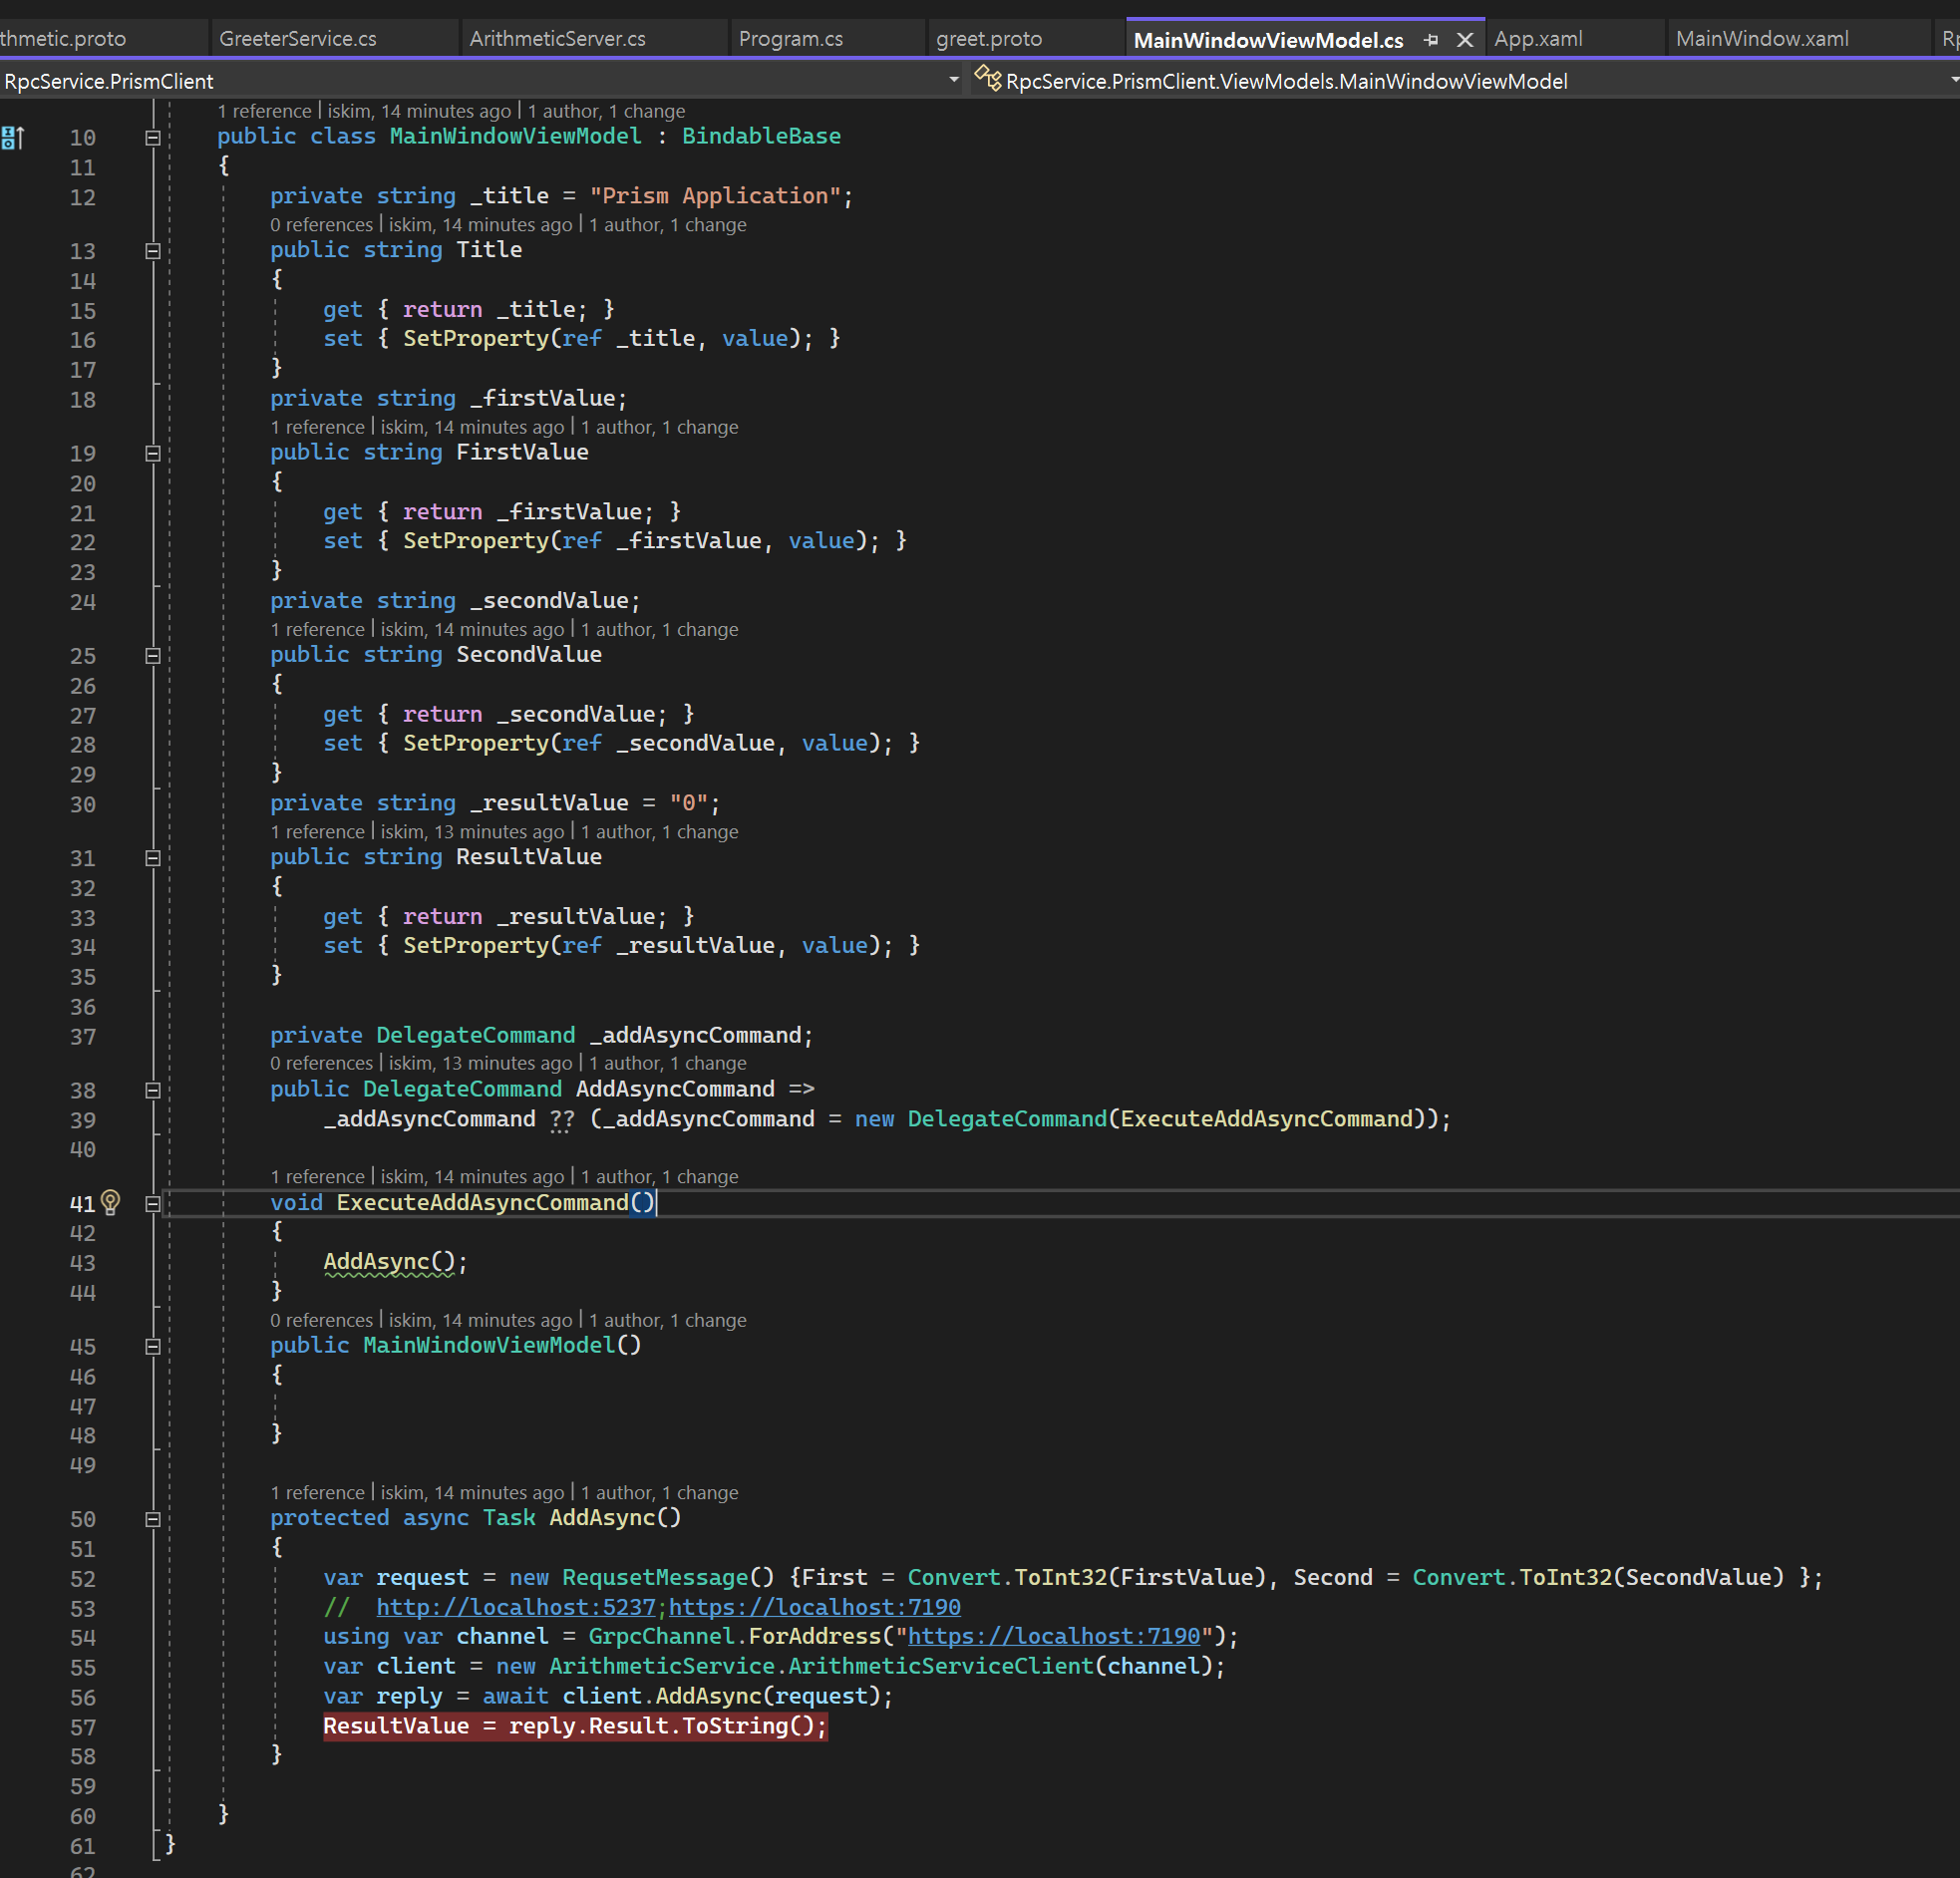The height and width of the screenshot is (1878, 1960).
Task: Click the http://localhost:5237 comment link
Action: click(x=515, y=1607)
